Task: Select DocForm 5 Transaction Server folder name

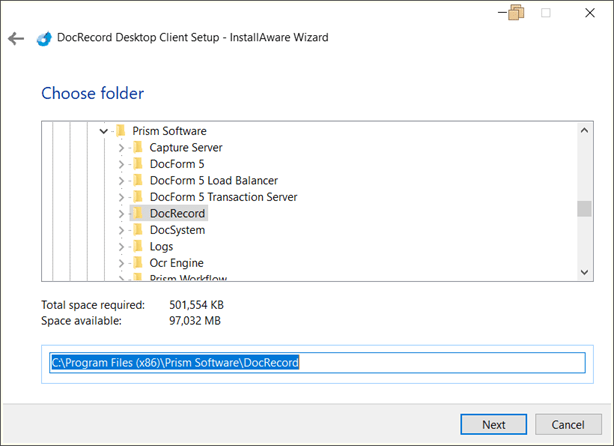Action: click(x=224, y=197)
